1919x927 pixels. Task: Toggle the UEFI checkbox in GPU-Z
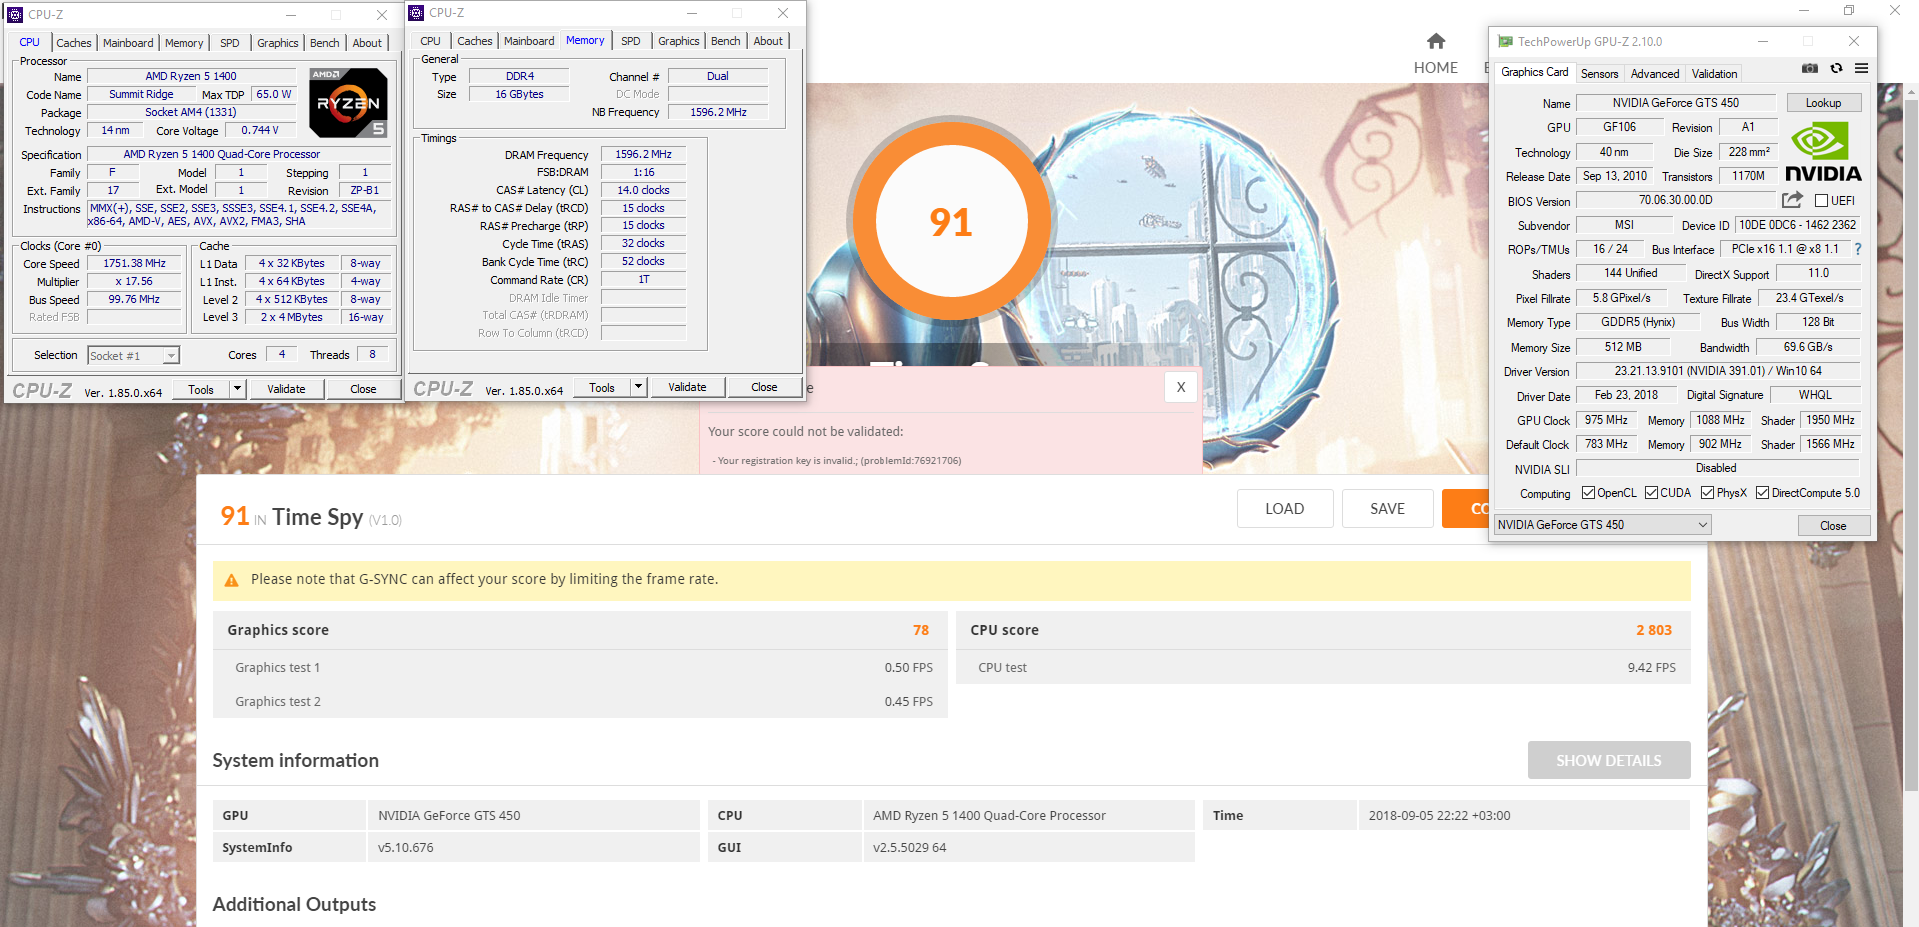pos(1822,201)
